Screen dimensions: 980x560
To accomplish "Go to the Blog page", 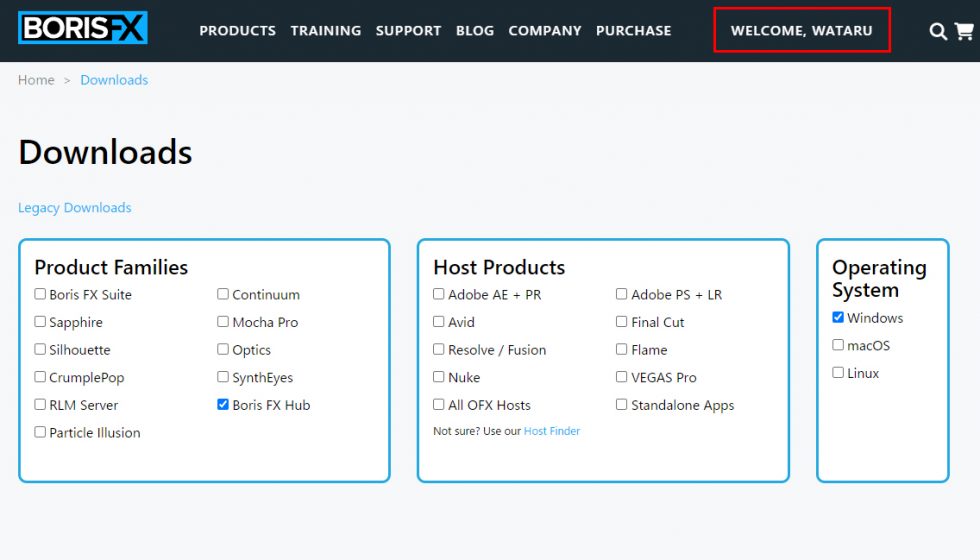I will [474, 31].
